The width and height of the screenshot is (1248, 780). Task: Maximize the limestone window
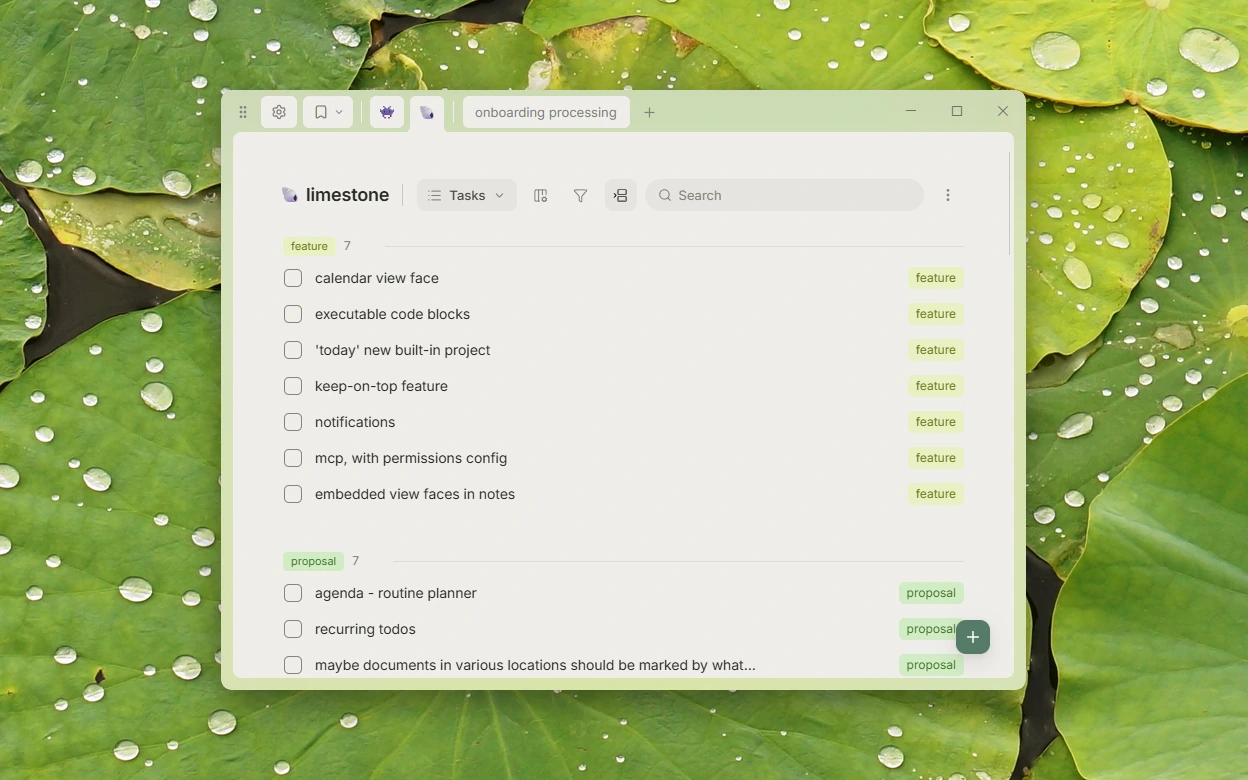tap(957, 111)
